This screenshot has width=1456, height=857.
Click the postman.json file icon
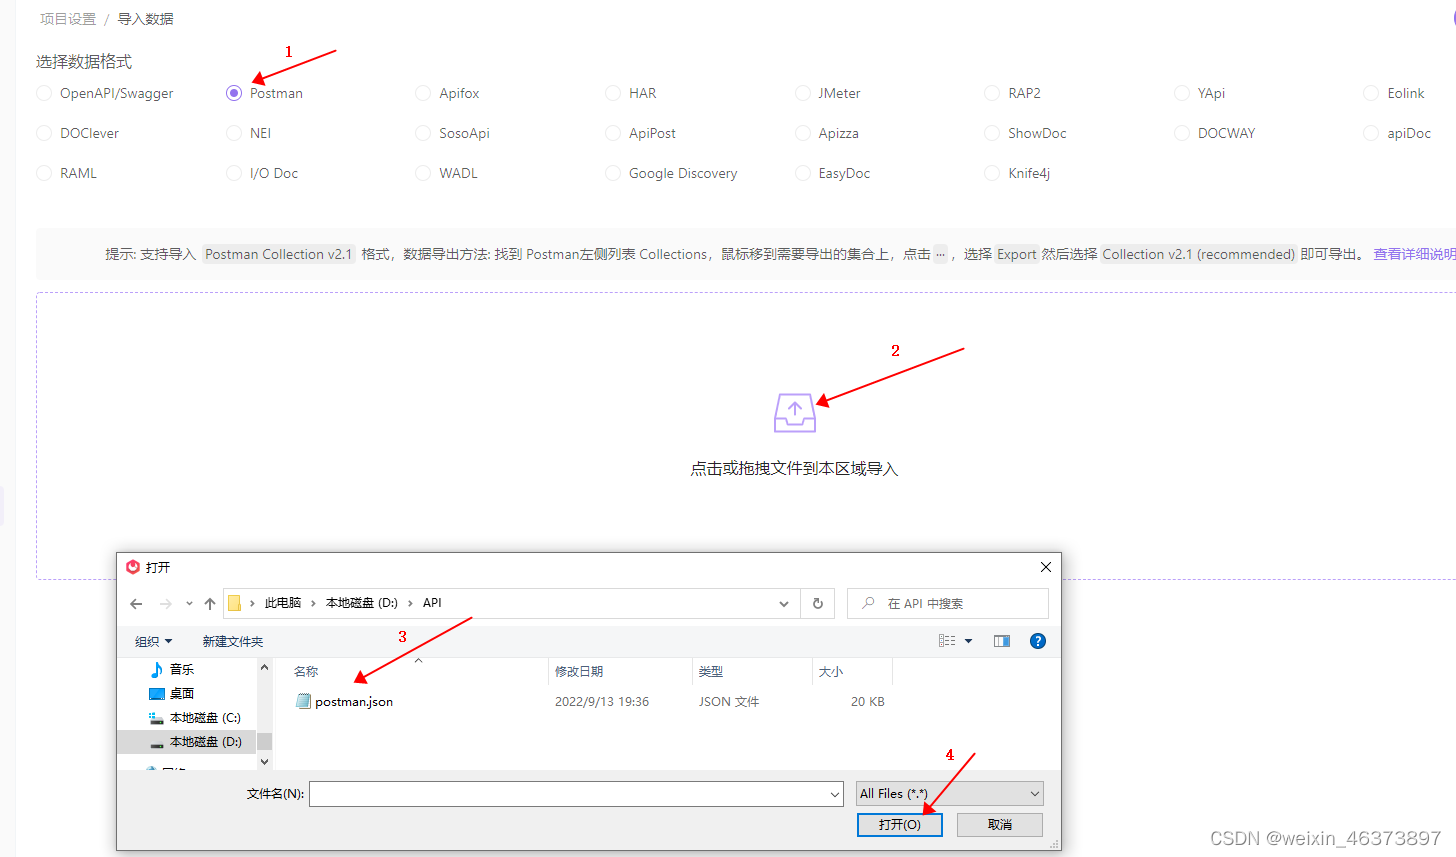point(304,701)
